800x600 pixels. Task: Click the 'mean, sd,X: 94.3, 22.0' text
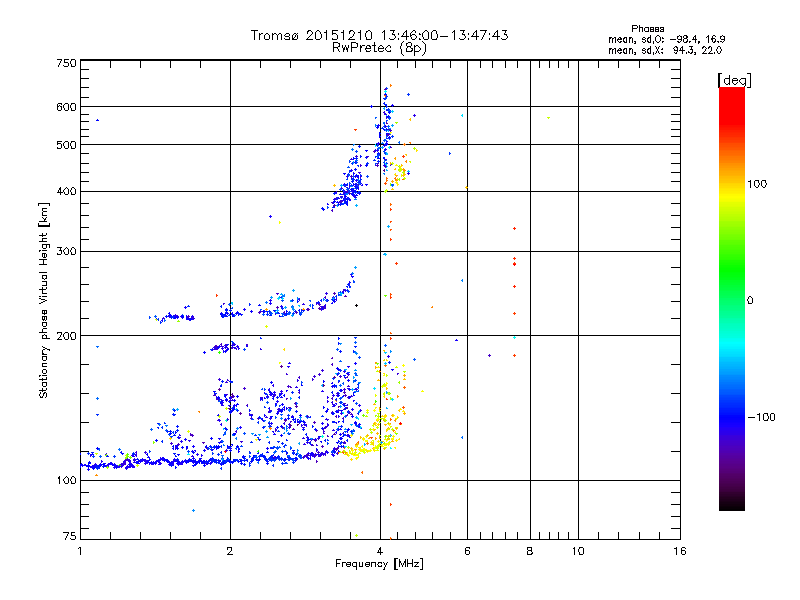point(665,50)
